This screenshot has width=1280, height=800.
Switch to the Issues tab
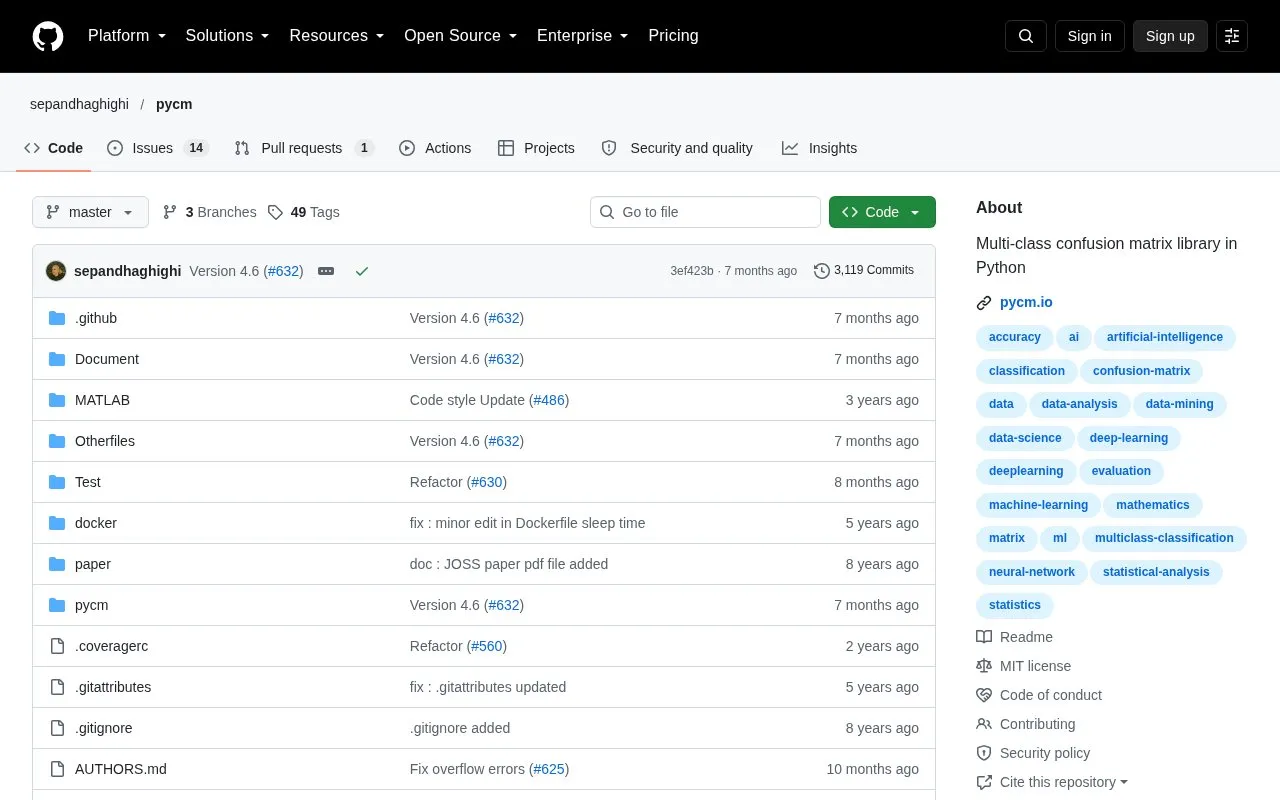(156, 148)
